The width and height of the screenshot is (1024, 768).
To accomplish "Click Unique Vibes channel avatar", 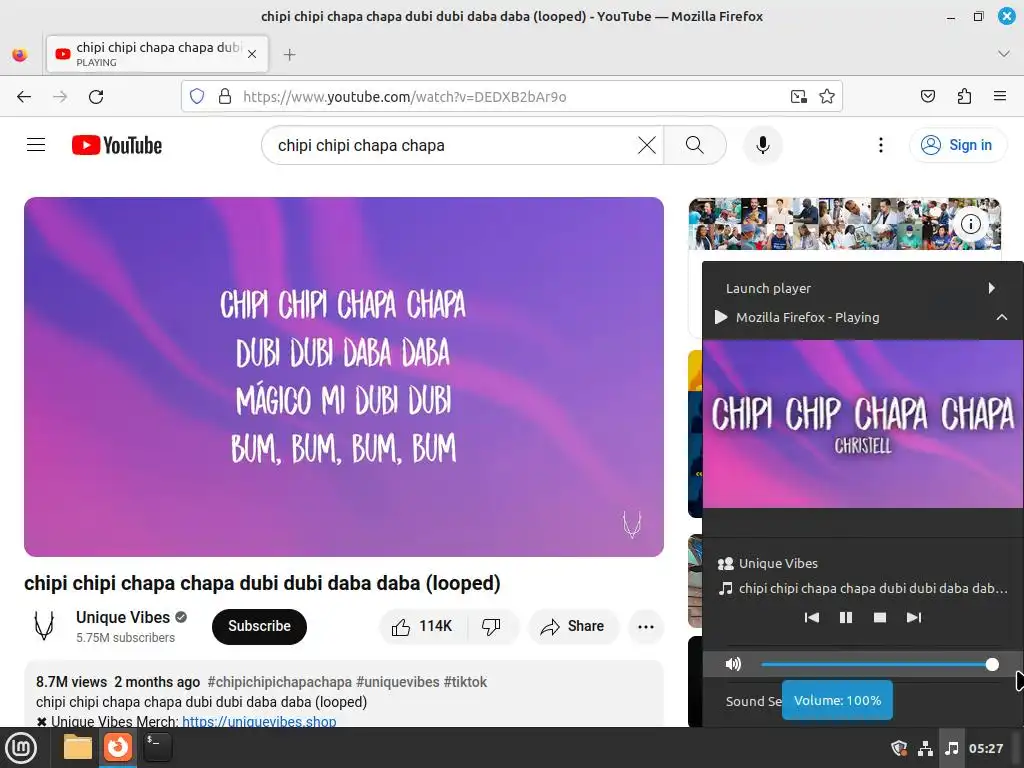I will [44, 625].
